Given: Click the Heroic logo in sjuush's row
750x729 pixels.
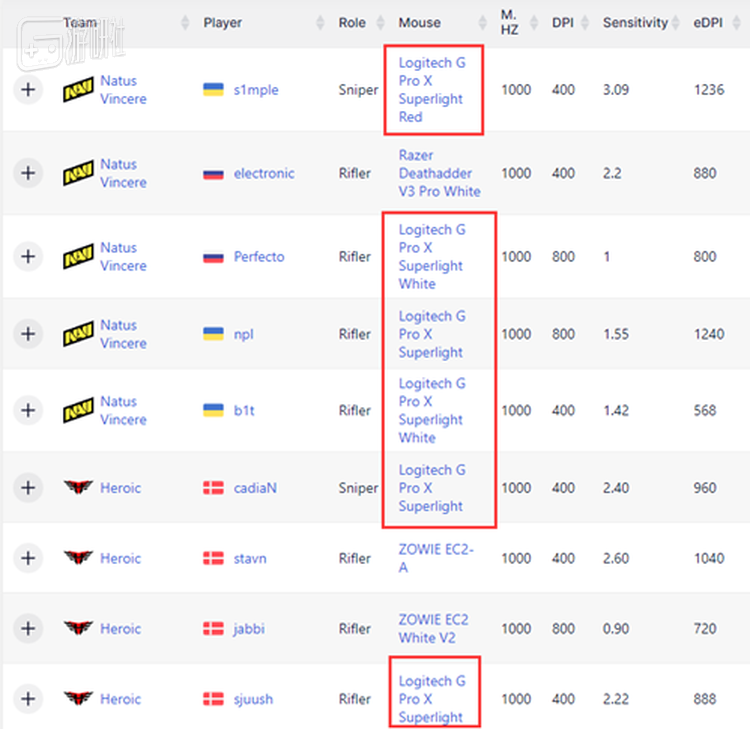Looking at the screenshot, I should click(78, 698).
